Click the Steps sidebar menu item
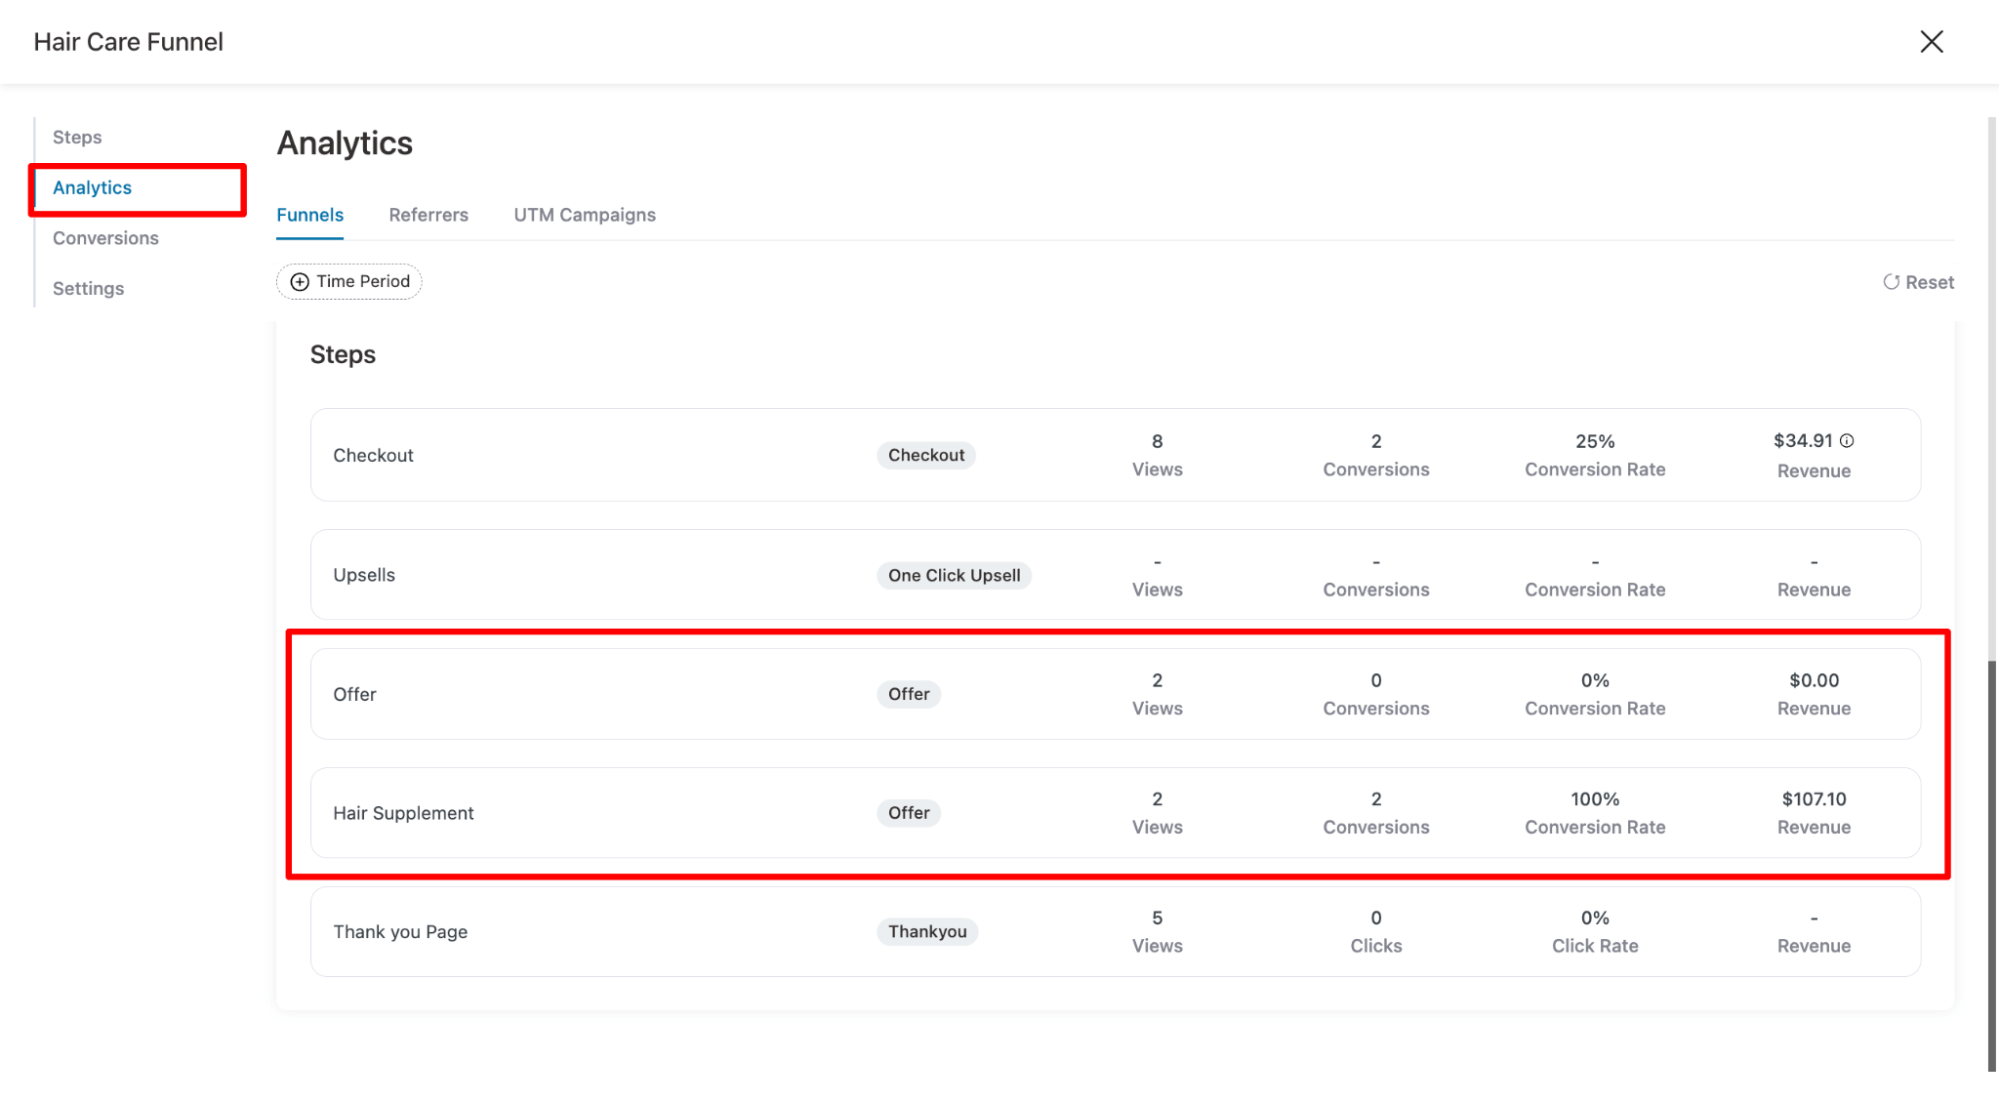Screen dimensions: 1999x1095 click(x=75, y=136)
